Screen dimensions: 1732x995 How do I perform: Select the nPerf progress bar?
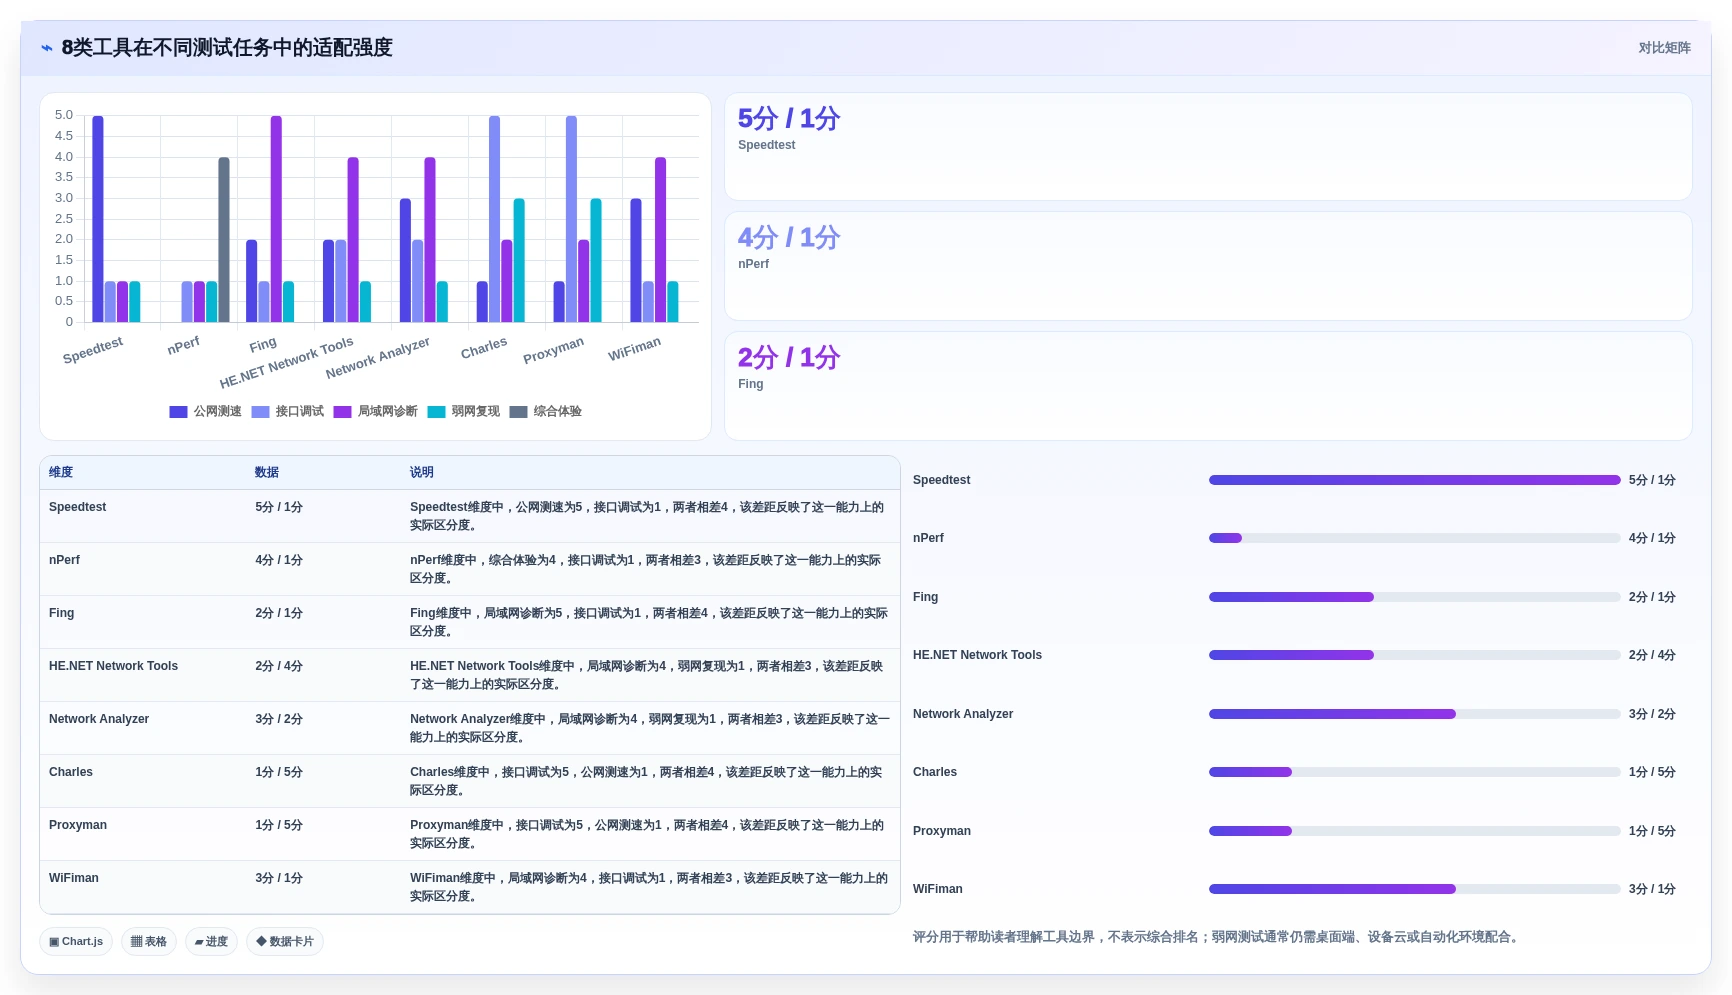(x=1414, y=538)
